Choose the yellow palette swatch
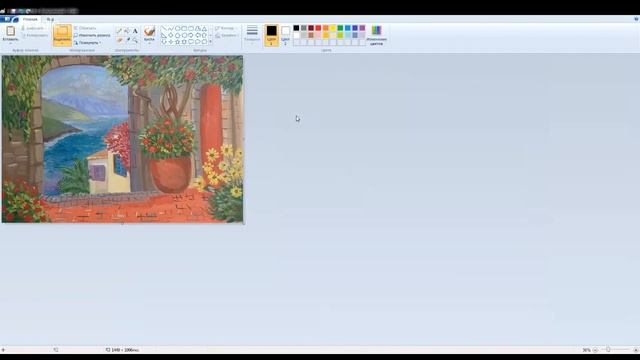This screenshot has height=360, width=640. [333, 28]
